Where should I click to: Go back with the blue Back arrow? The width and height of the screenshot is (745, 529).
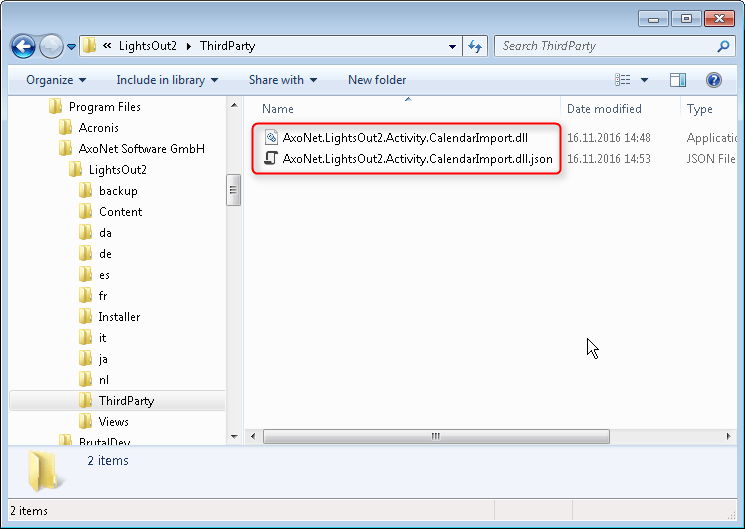[23, 47]
